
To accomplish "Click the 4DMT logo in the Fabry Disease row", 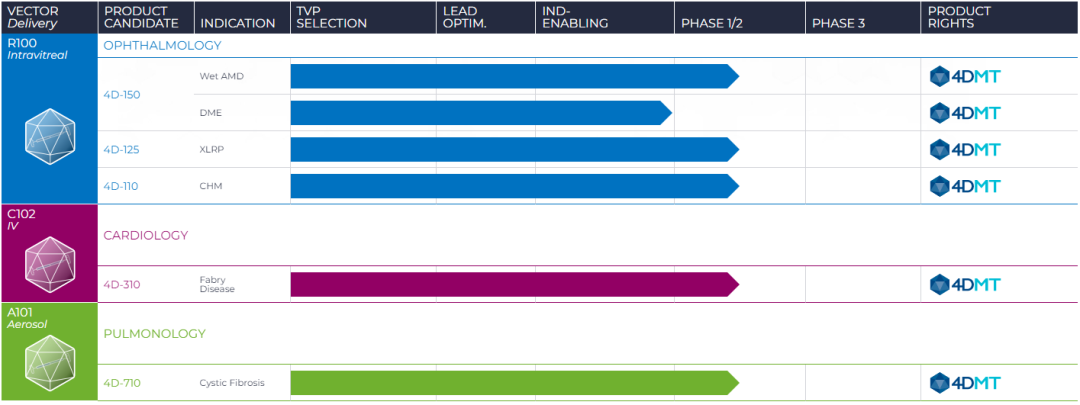I will [964, 284].
